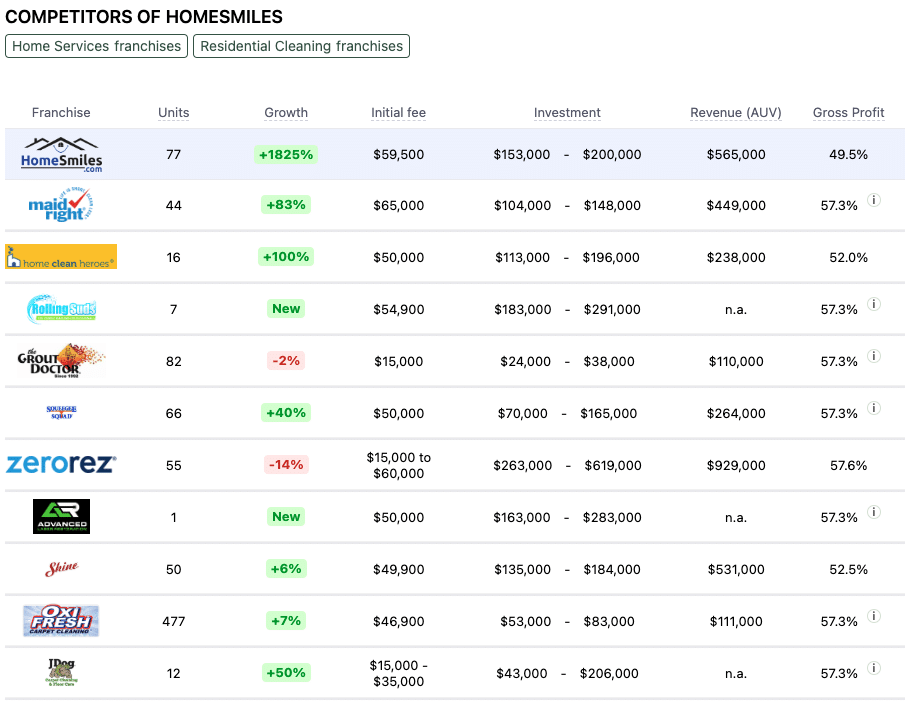This screenshot has width=912, height=718.
Task: Click the +50% growth badge
Action: point(286,673)
